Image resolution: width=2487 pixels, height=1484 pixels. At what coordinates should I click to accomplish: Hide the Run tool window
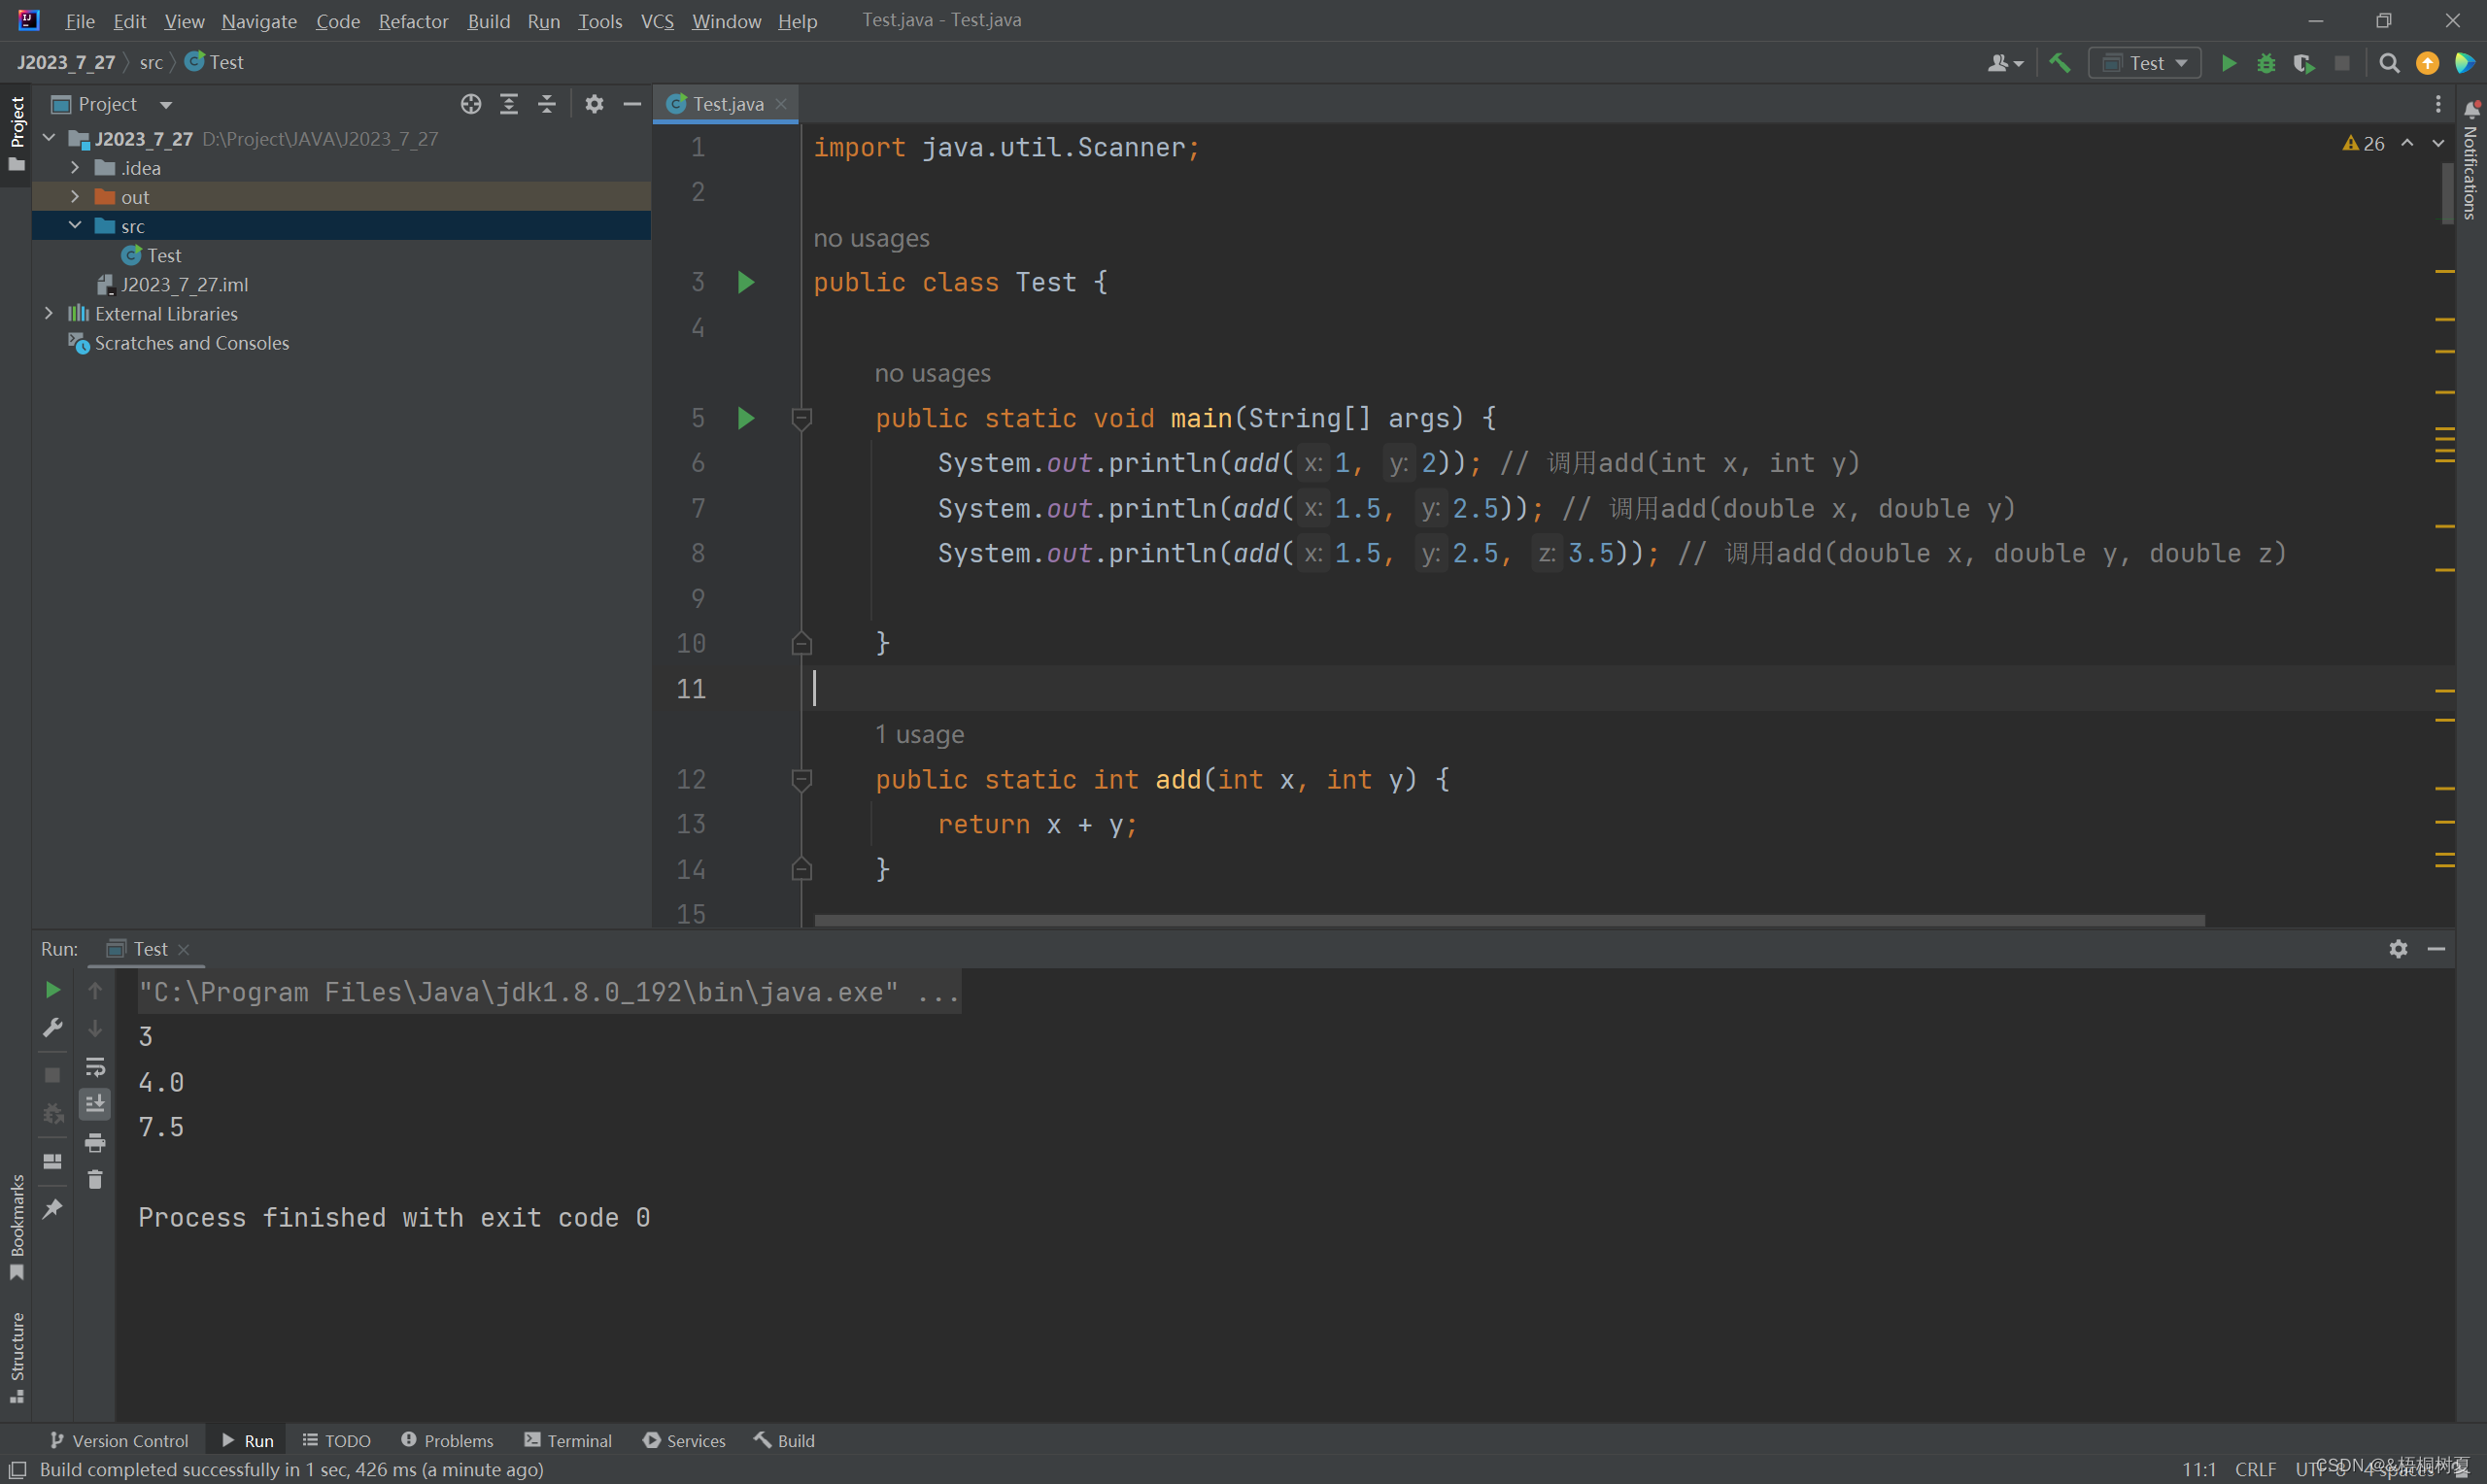point(2437,948)
